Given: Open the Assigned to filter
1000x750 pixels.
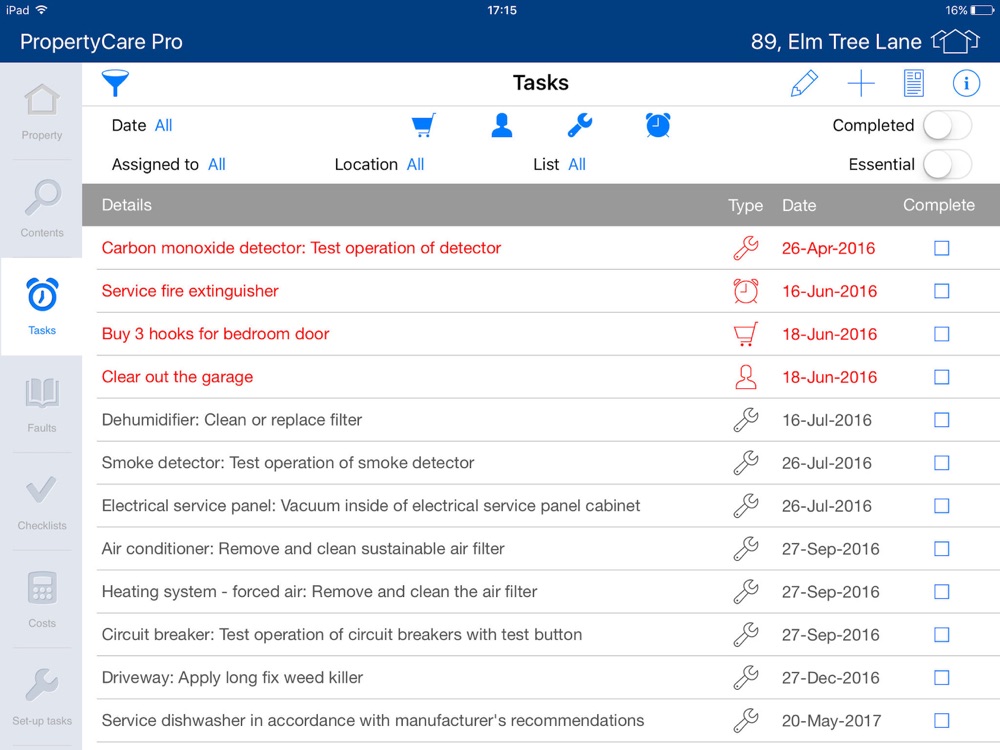Looking at the screenshot, I should [217, 165].
